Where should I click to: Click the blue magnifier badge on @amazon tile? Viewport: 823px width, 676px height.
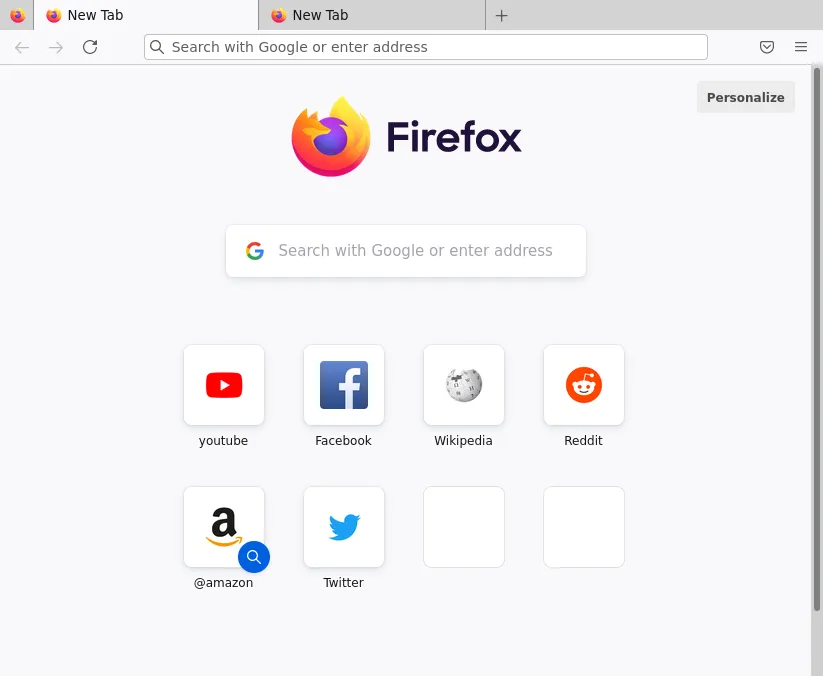tap(254, 557)
